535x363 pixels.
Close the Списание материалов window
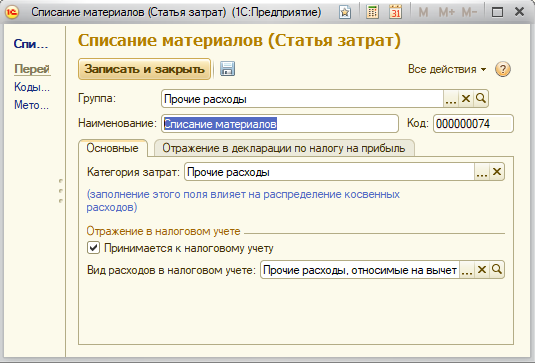click(x=519, y=12)
